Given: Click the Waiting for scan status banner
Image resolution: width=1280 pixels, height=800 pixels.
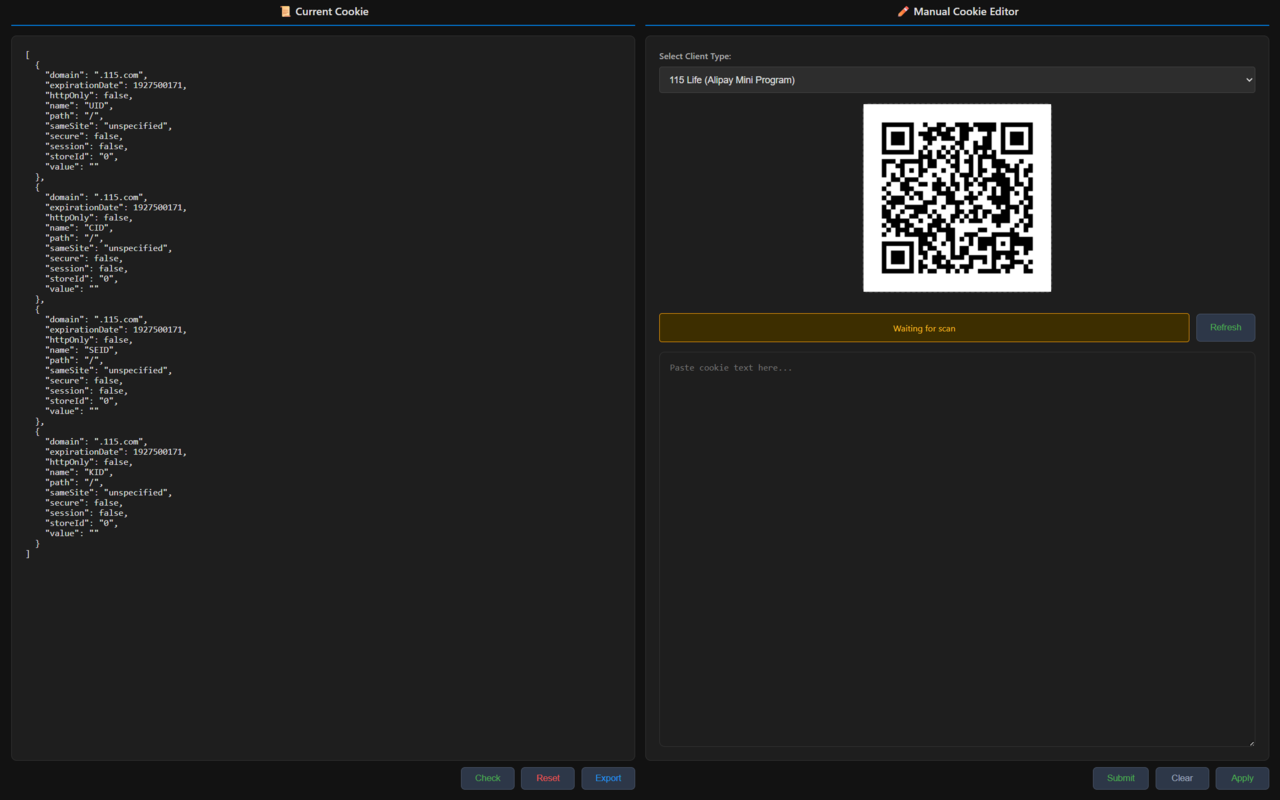Looking at the screenshot, I should click(923, 327).
